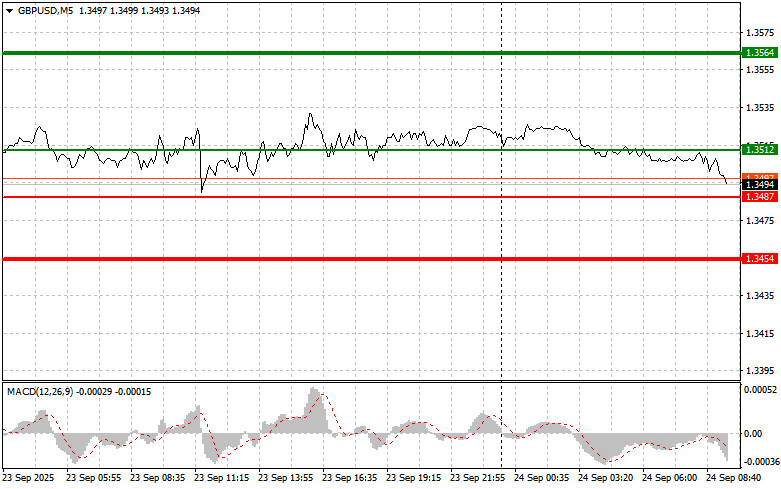Click the 1.3535 price axis value
The width and height of the screenshot is (781, 489).
click(x=761, y=108)
